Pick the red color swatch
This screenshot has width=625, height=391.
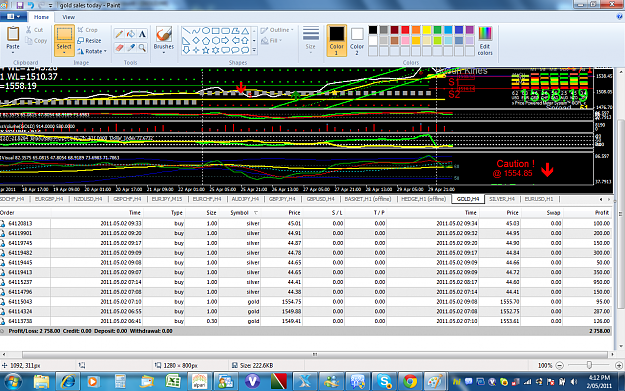pyautogui.click(x=405, y=30)
